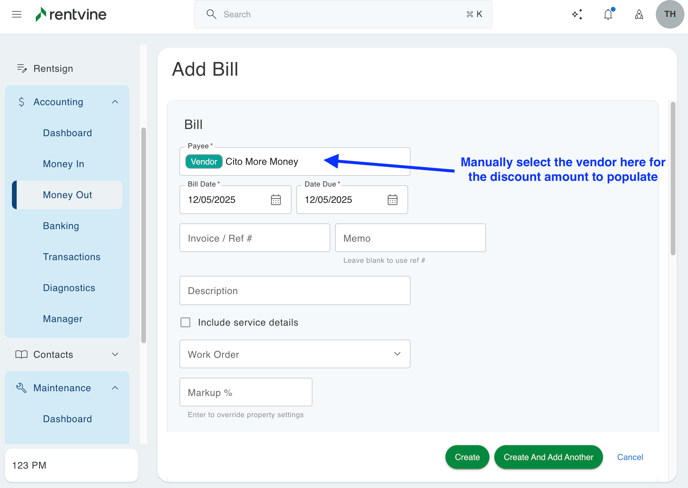
Task: Click the Invoice / Ref # field
Action: coord(255,238)
